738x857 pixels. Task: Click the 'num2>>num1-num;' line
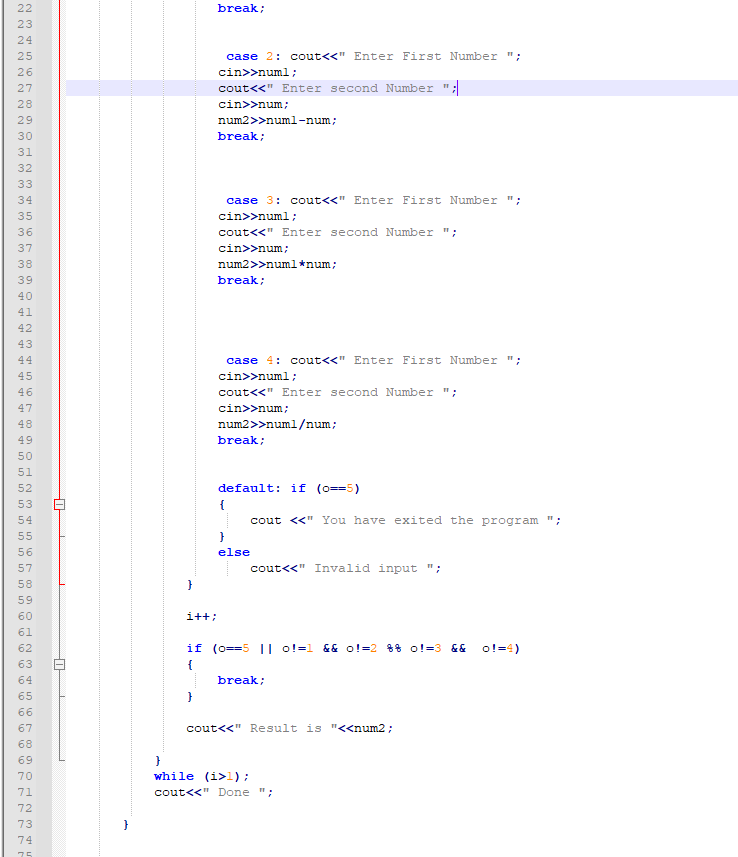coord(278,120)
